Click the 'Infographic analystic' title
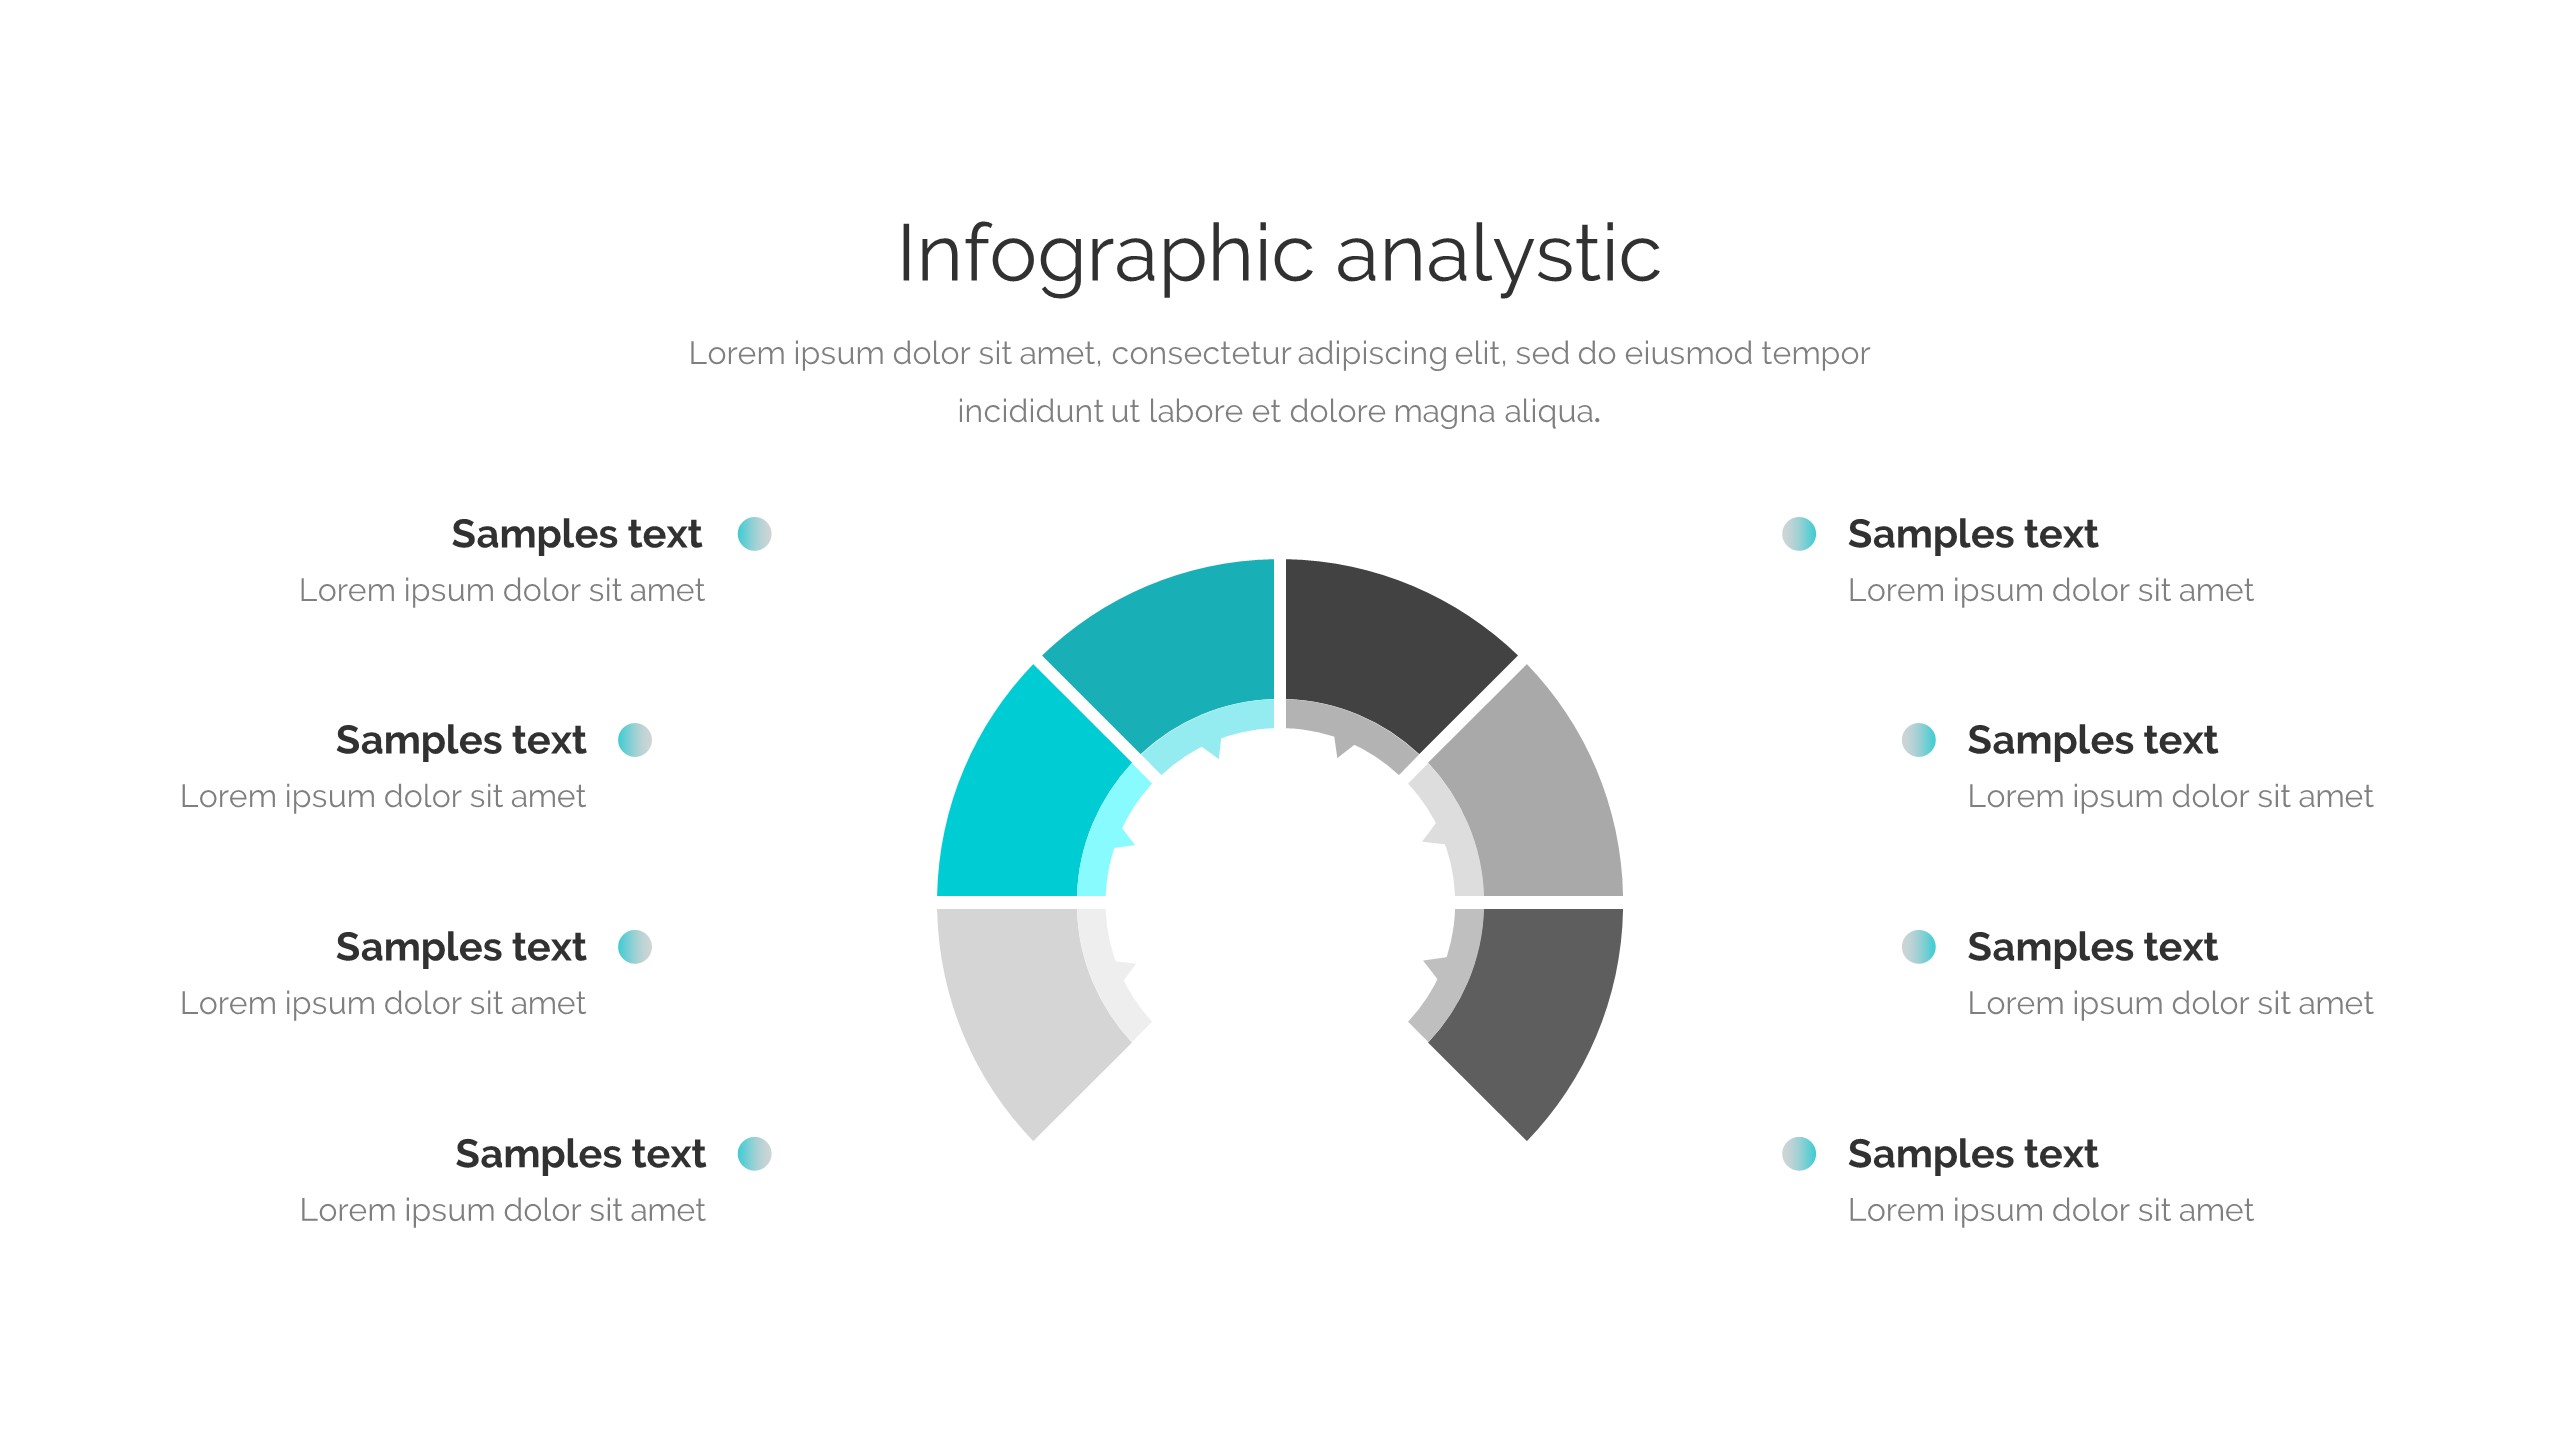 [x=1279, y=255]
